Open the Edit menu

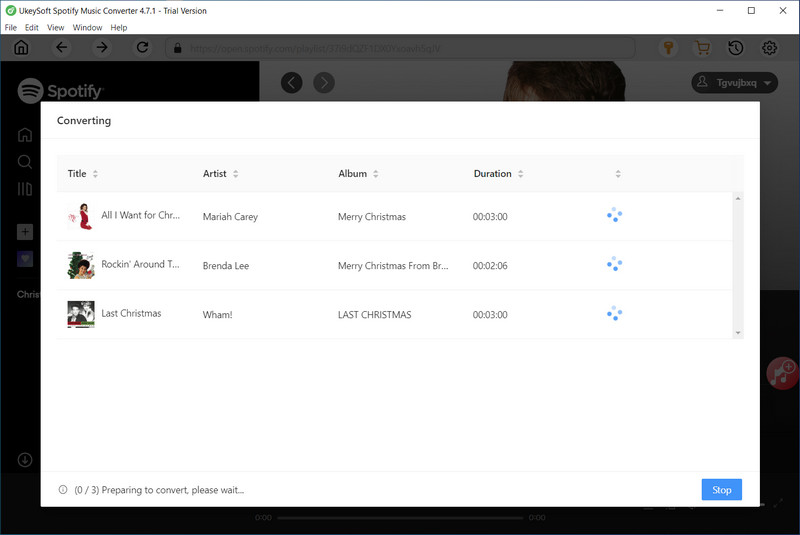click(x=32, y=28)
